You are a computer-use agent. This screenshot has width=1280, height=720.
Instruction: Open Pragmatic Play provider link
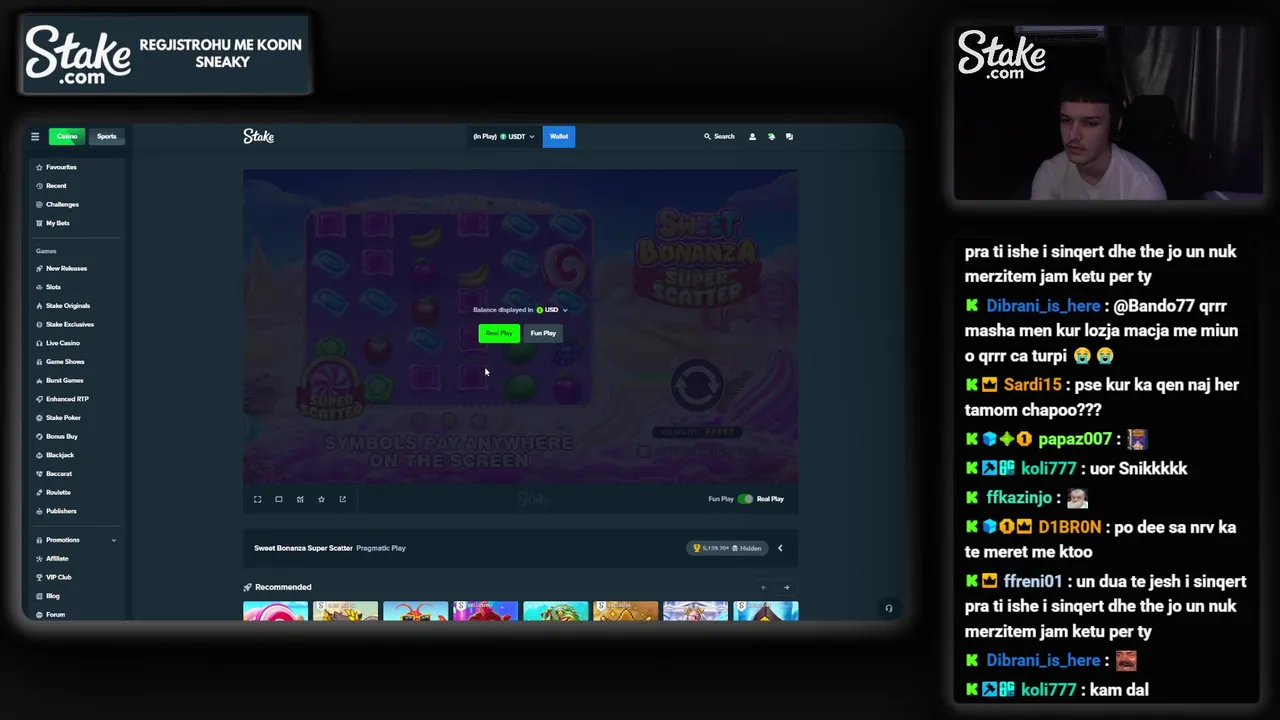[381, 548]
